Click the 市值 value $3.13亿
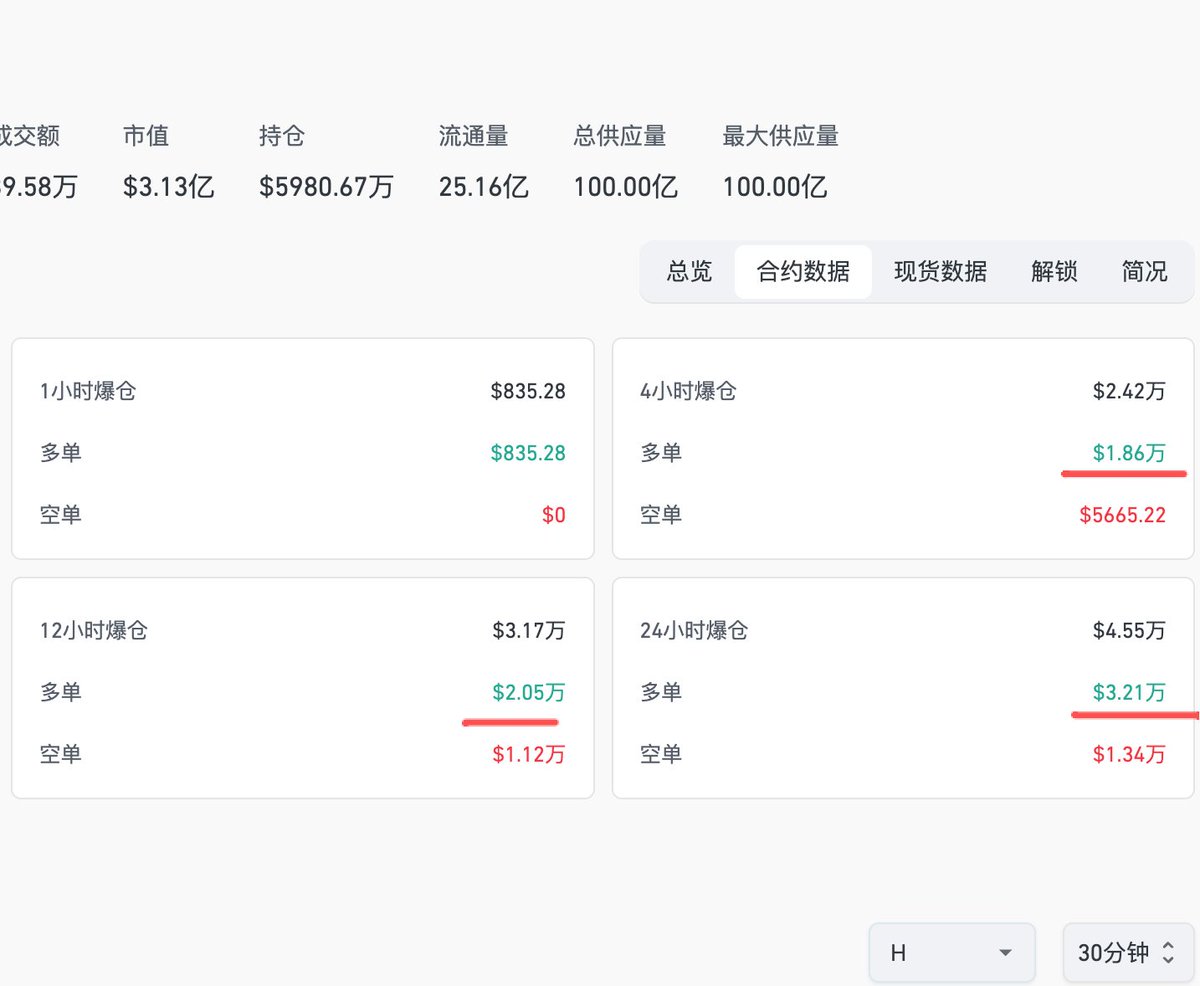 pos(168,186)
